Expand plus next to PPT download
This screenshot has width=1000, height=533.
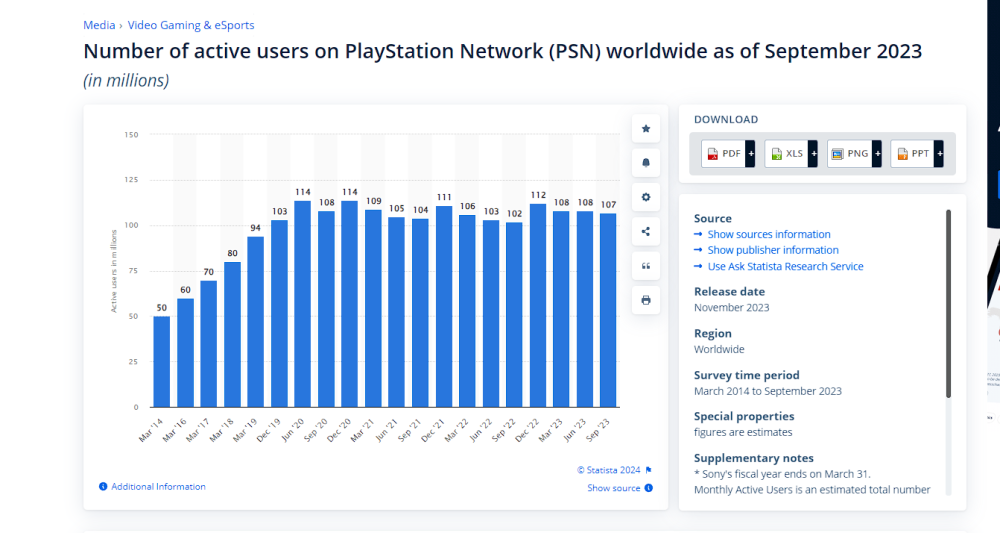coord(939,153)
